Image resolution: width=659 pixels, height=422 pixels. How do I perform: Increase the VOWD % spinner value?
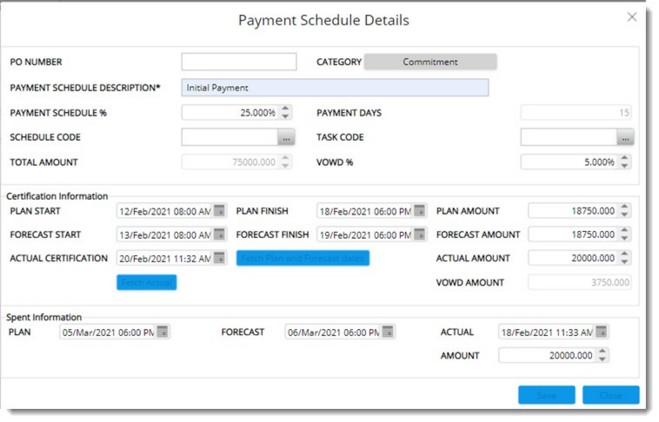point(626,157)
